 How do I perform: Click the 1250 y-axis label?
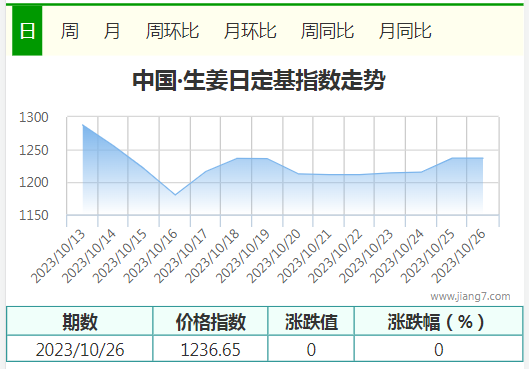[34, 150]
